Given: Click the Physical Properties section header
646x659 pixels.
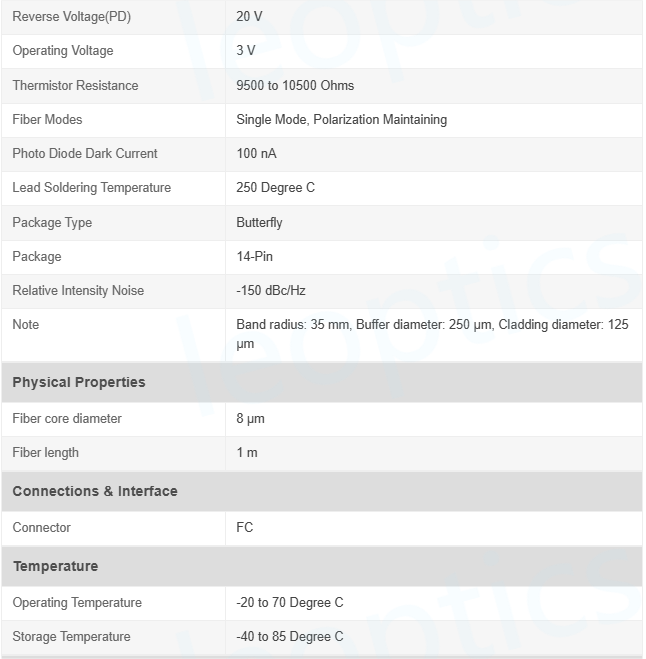Looking at the screenshot, I should point(79,382).
